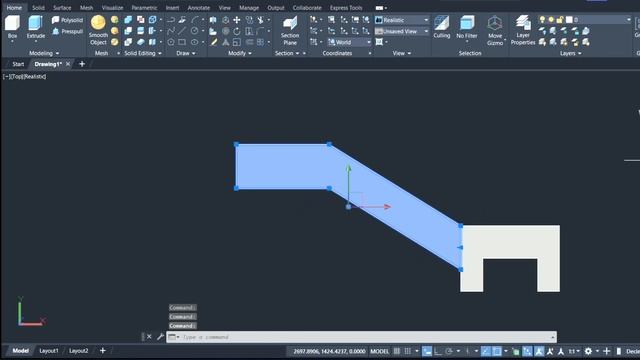Screen dimensions: 640x360
Task: Toggle object snap tracking in status bar
Action: [486, 351]
